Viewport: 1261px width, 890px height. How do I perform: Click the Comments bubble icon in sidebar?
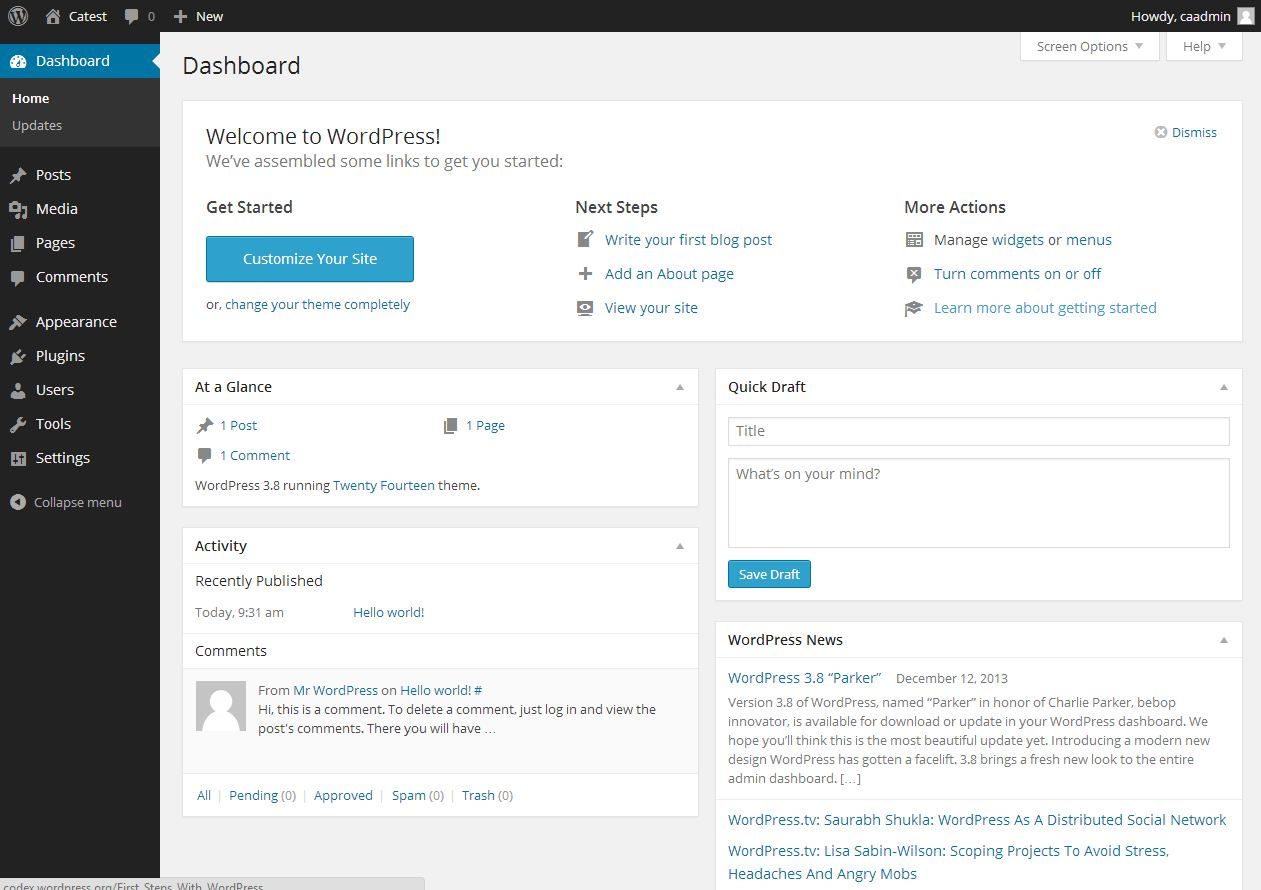18,277
